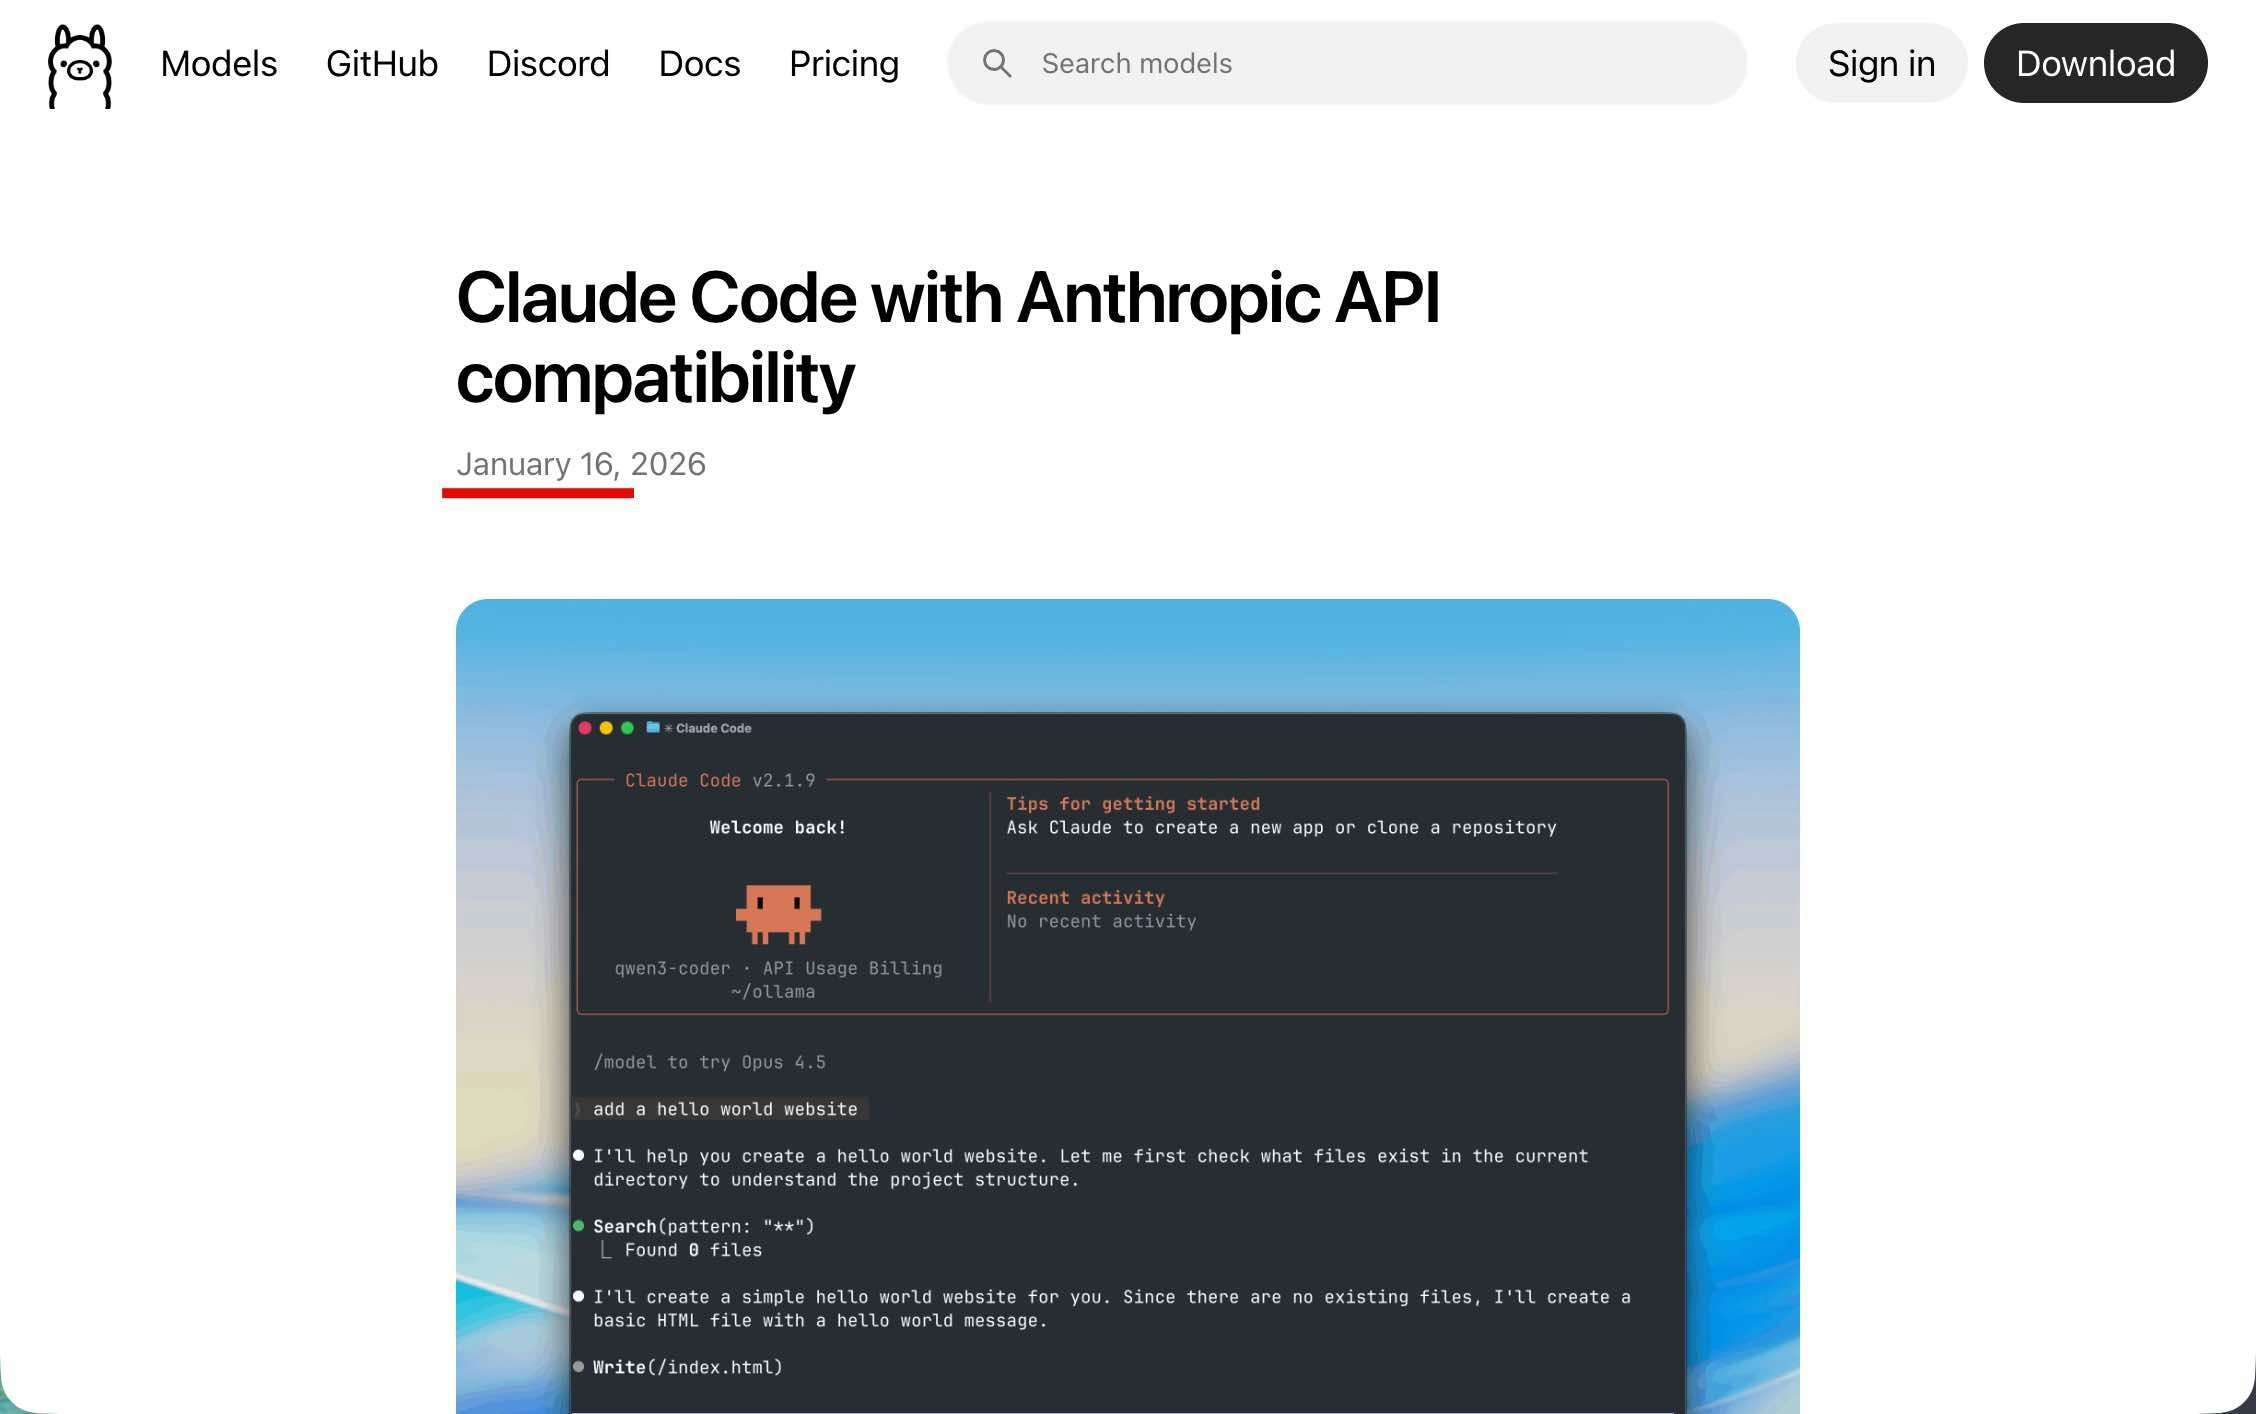Click the orange Claude Code pixel mascot
The width and height of the screenshot is (2256, 1414).
[778, 913]
